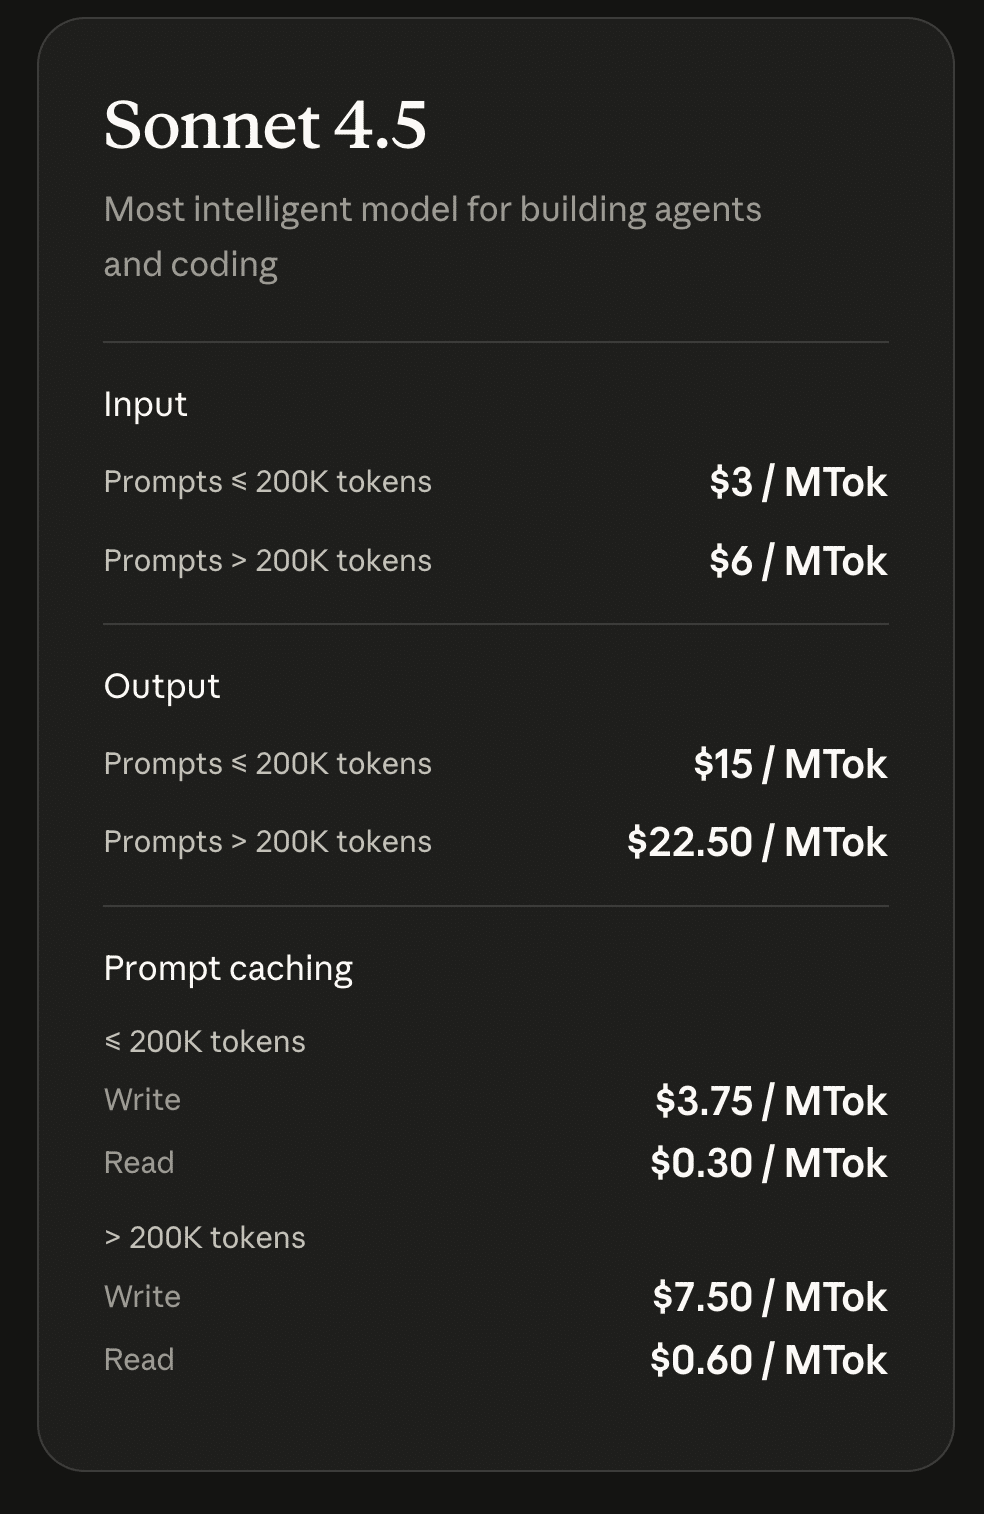Click the Sonnet 4.5 title
The image size is (984, 1514).
click(x=265, y=126)
